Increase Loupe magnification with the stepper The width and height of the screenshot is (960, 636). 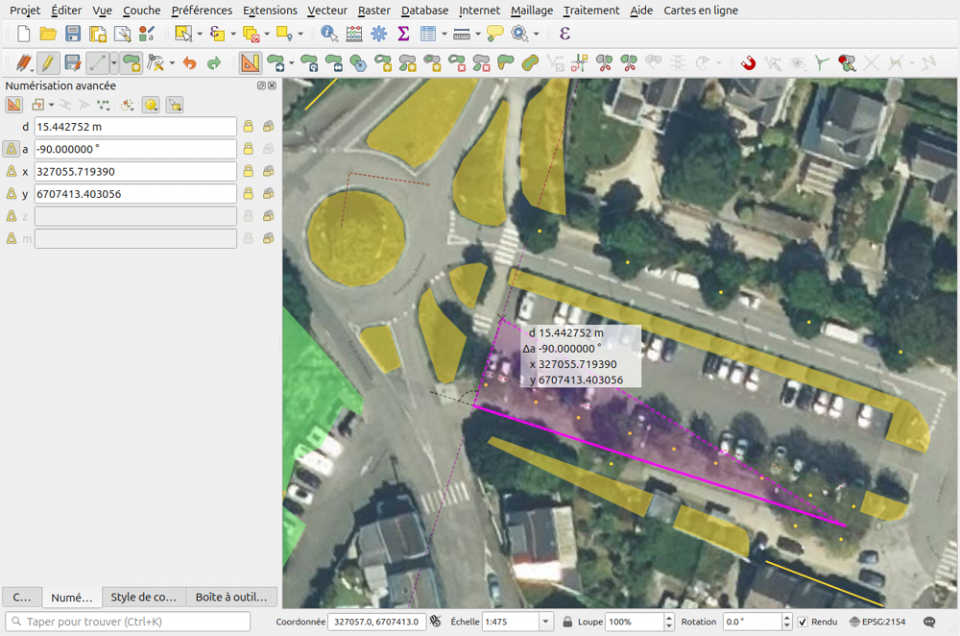click(x=668, y=617)
